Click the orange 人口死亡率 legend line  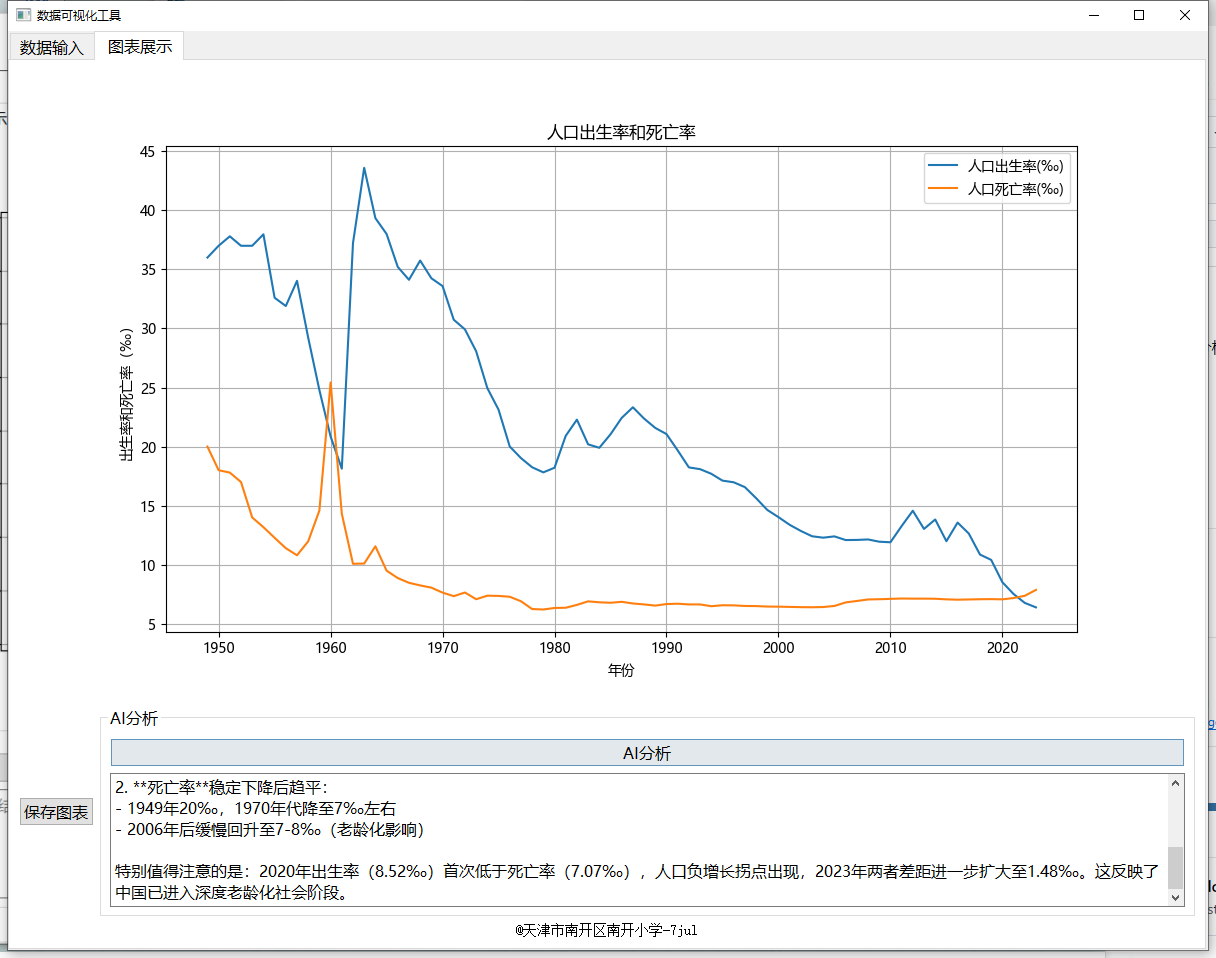(x=945, y=189)
